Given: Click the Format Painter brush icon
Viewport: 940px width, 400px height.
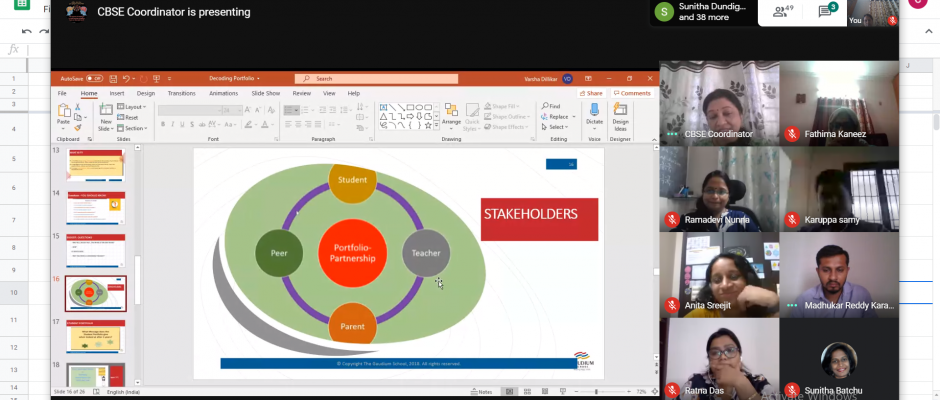Looking at the screenshot, I should click(78, 127).
